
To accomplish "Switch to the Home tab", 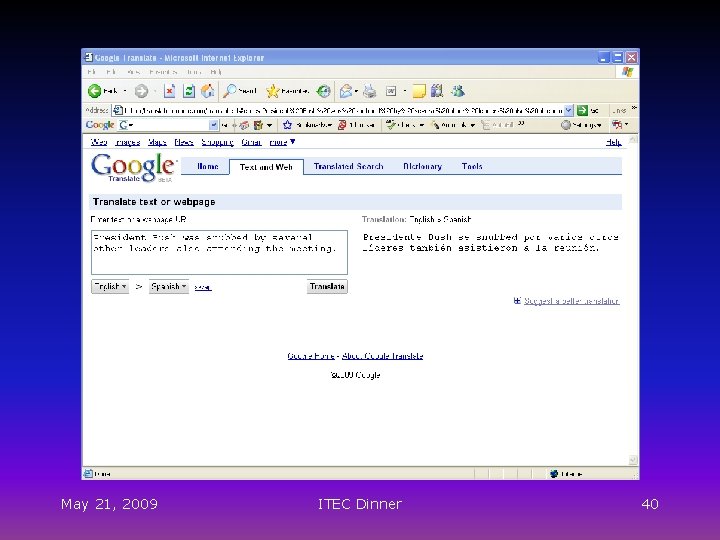I will pos(208,166).
